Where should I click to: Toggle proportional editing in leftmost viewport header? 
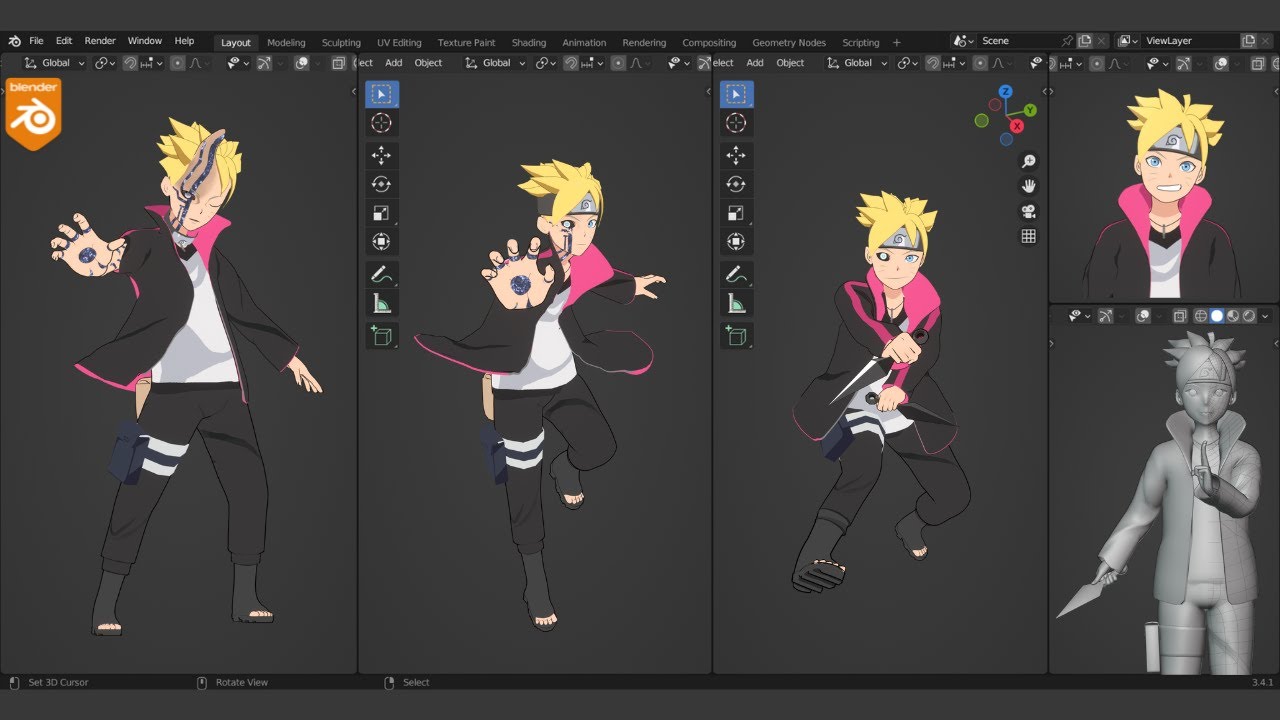tap(177, 63)
